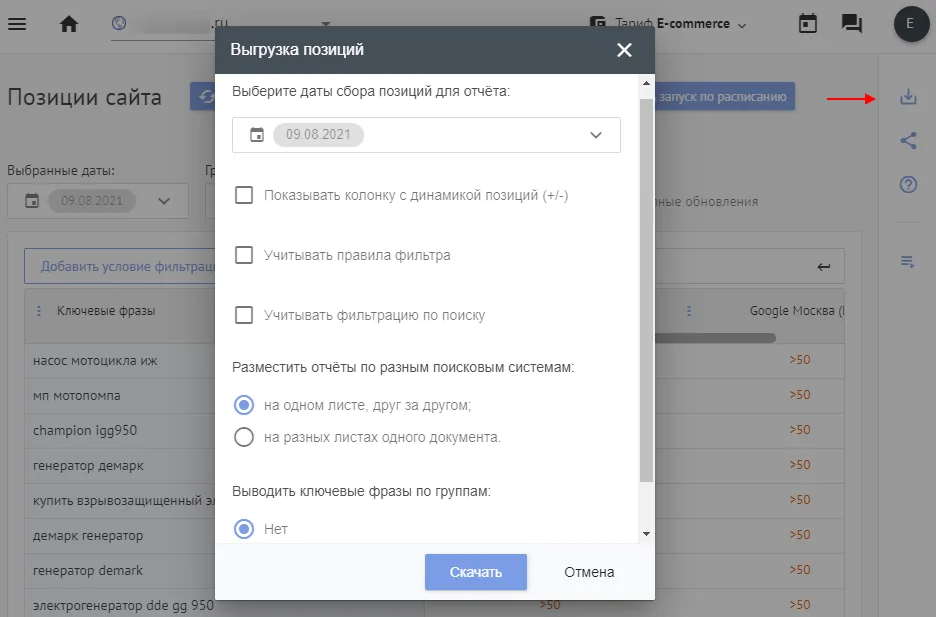The height and width of the screenshot is (617, 936).
Task: Click the запуск по расписанию button
Action: [724, 97]
